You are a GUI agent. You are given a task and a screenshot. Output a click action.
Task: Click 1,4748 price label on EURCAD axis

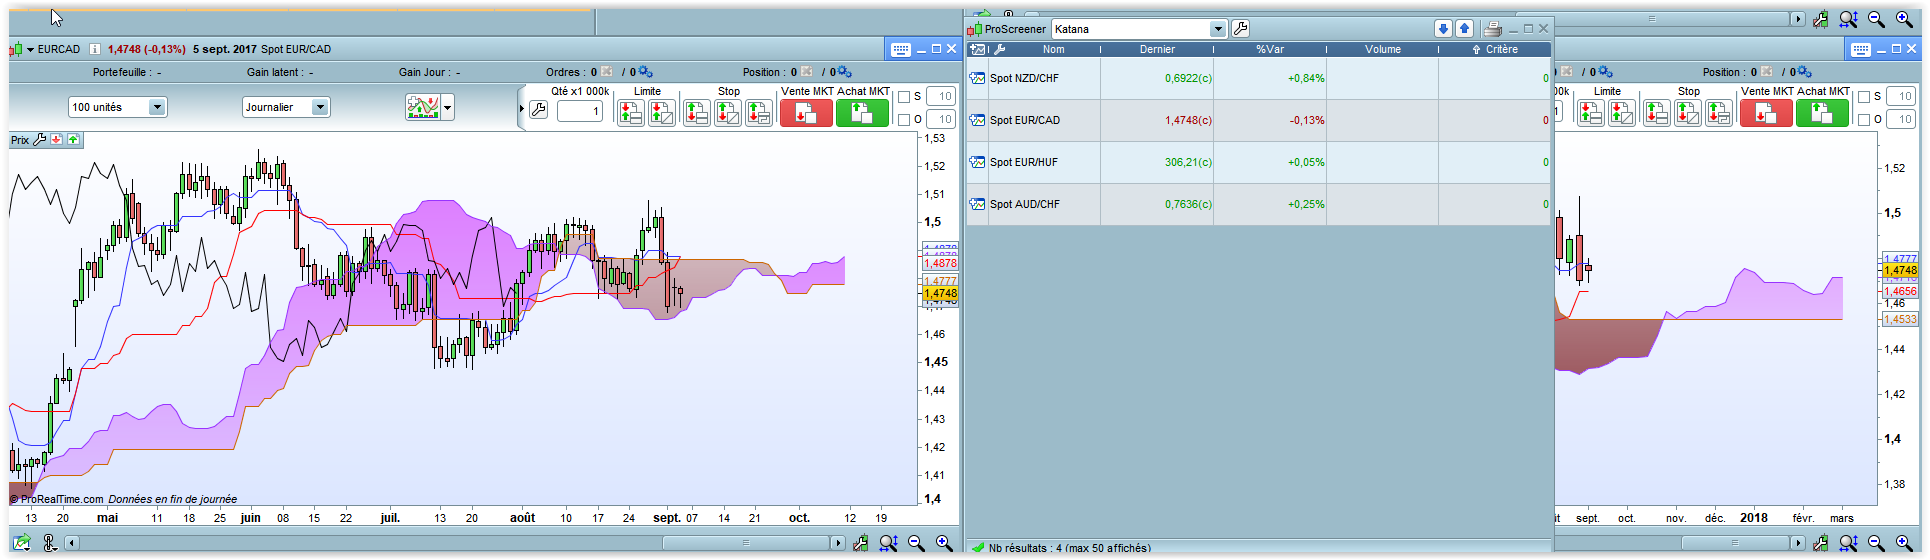(940, 294)
